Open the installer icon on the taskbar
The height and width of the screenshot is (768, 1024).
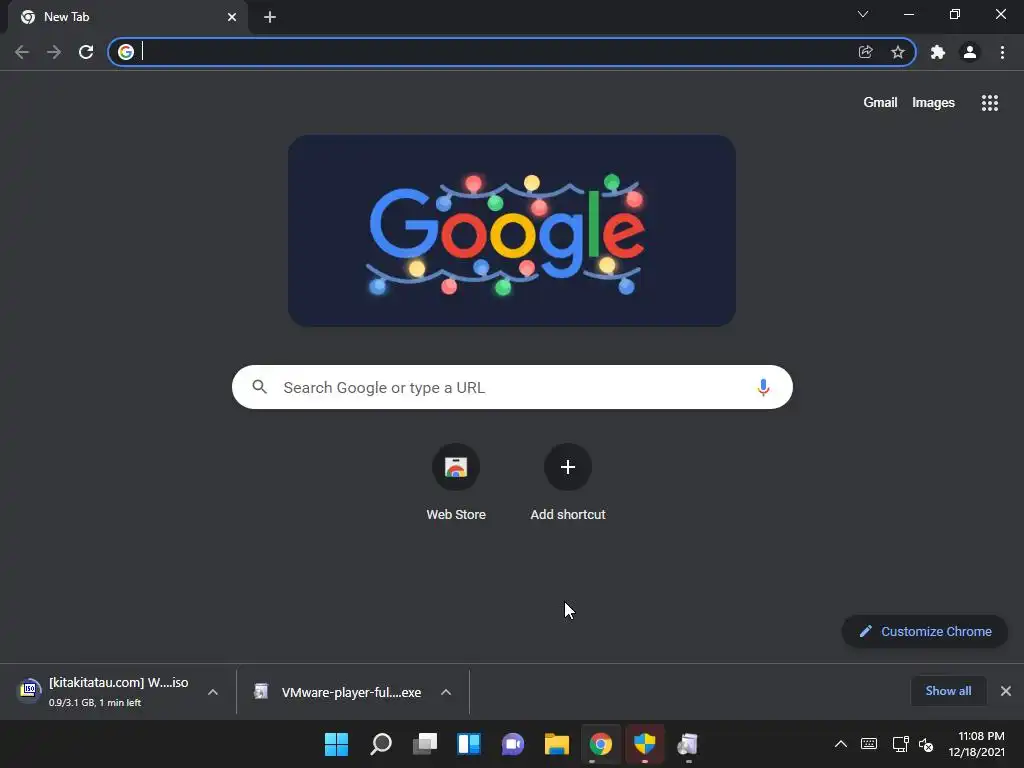[688, 744]
